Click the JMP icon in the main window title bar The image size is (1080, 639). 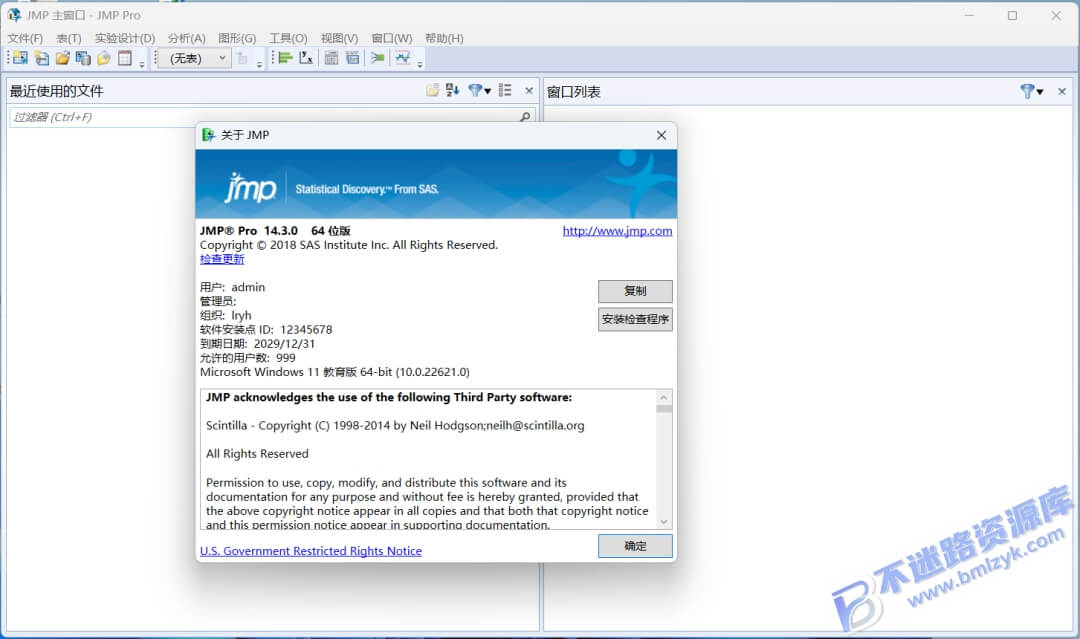(14, 15)
